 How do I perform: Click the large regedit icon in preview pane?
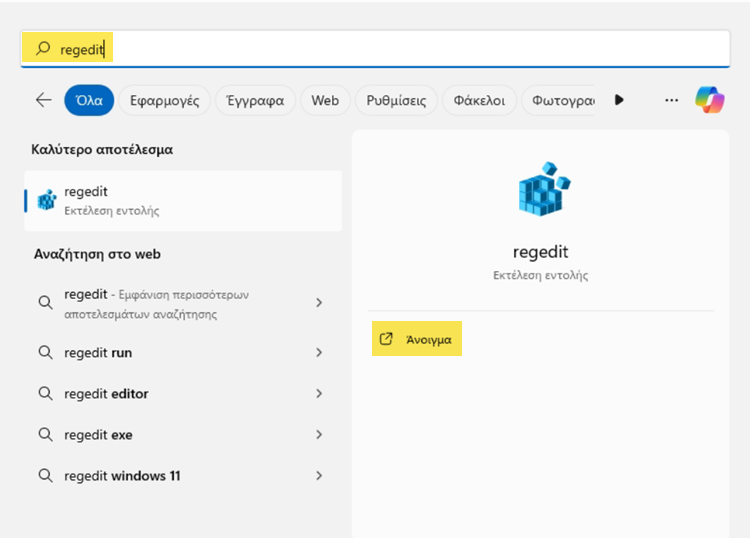[x=544, y=189]
